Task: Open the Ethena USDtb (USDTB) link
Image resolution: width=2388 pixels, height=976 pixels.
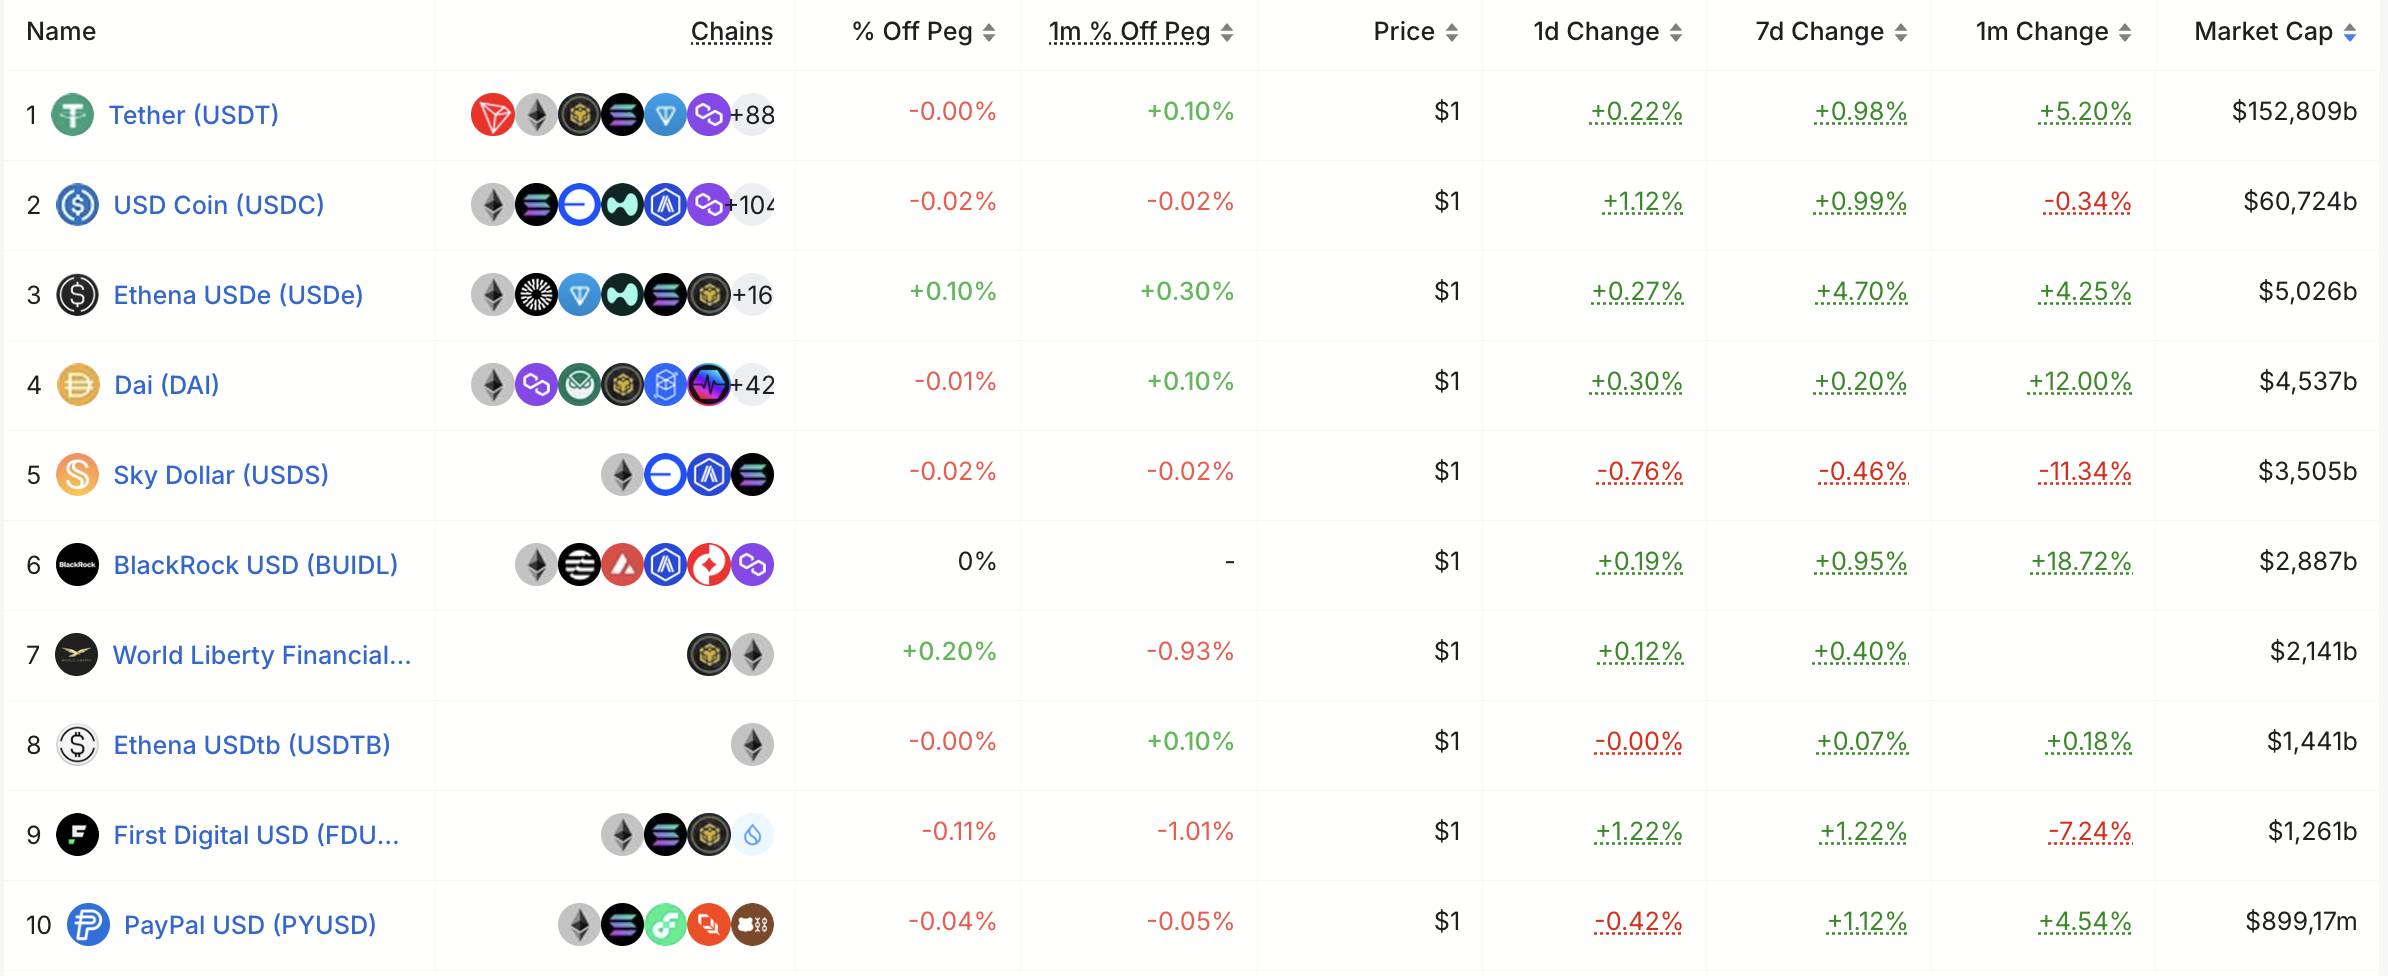Action: (x=252, y=745)
